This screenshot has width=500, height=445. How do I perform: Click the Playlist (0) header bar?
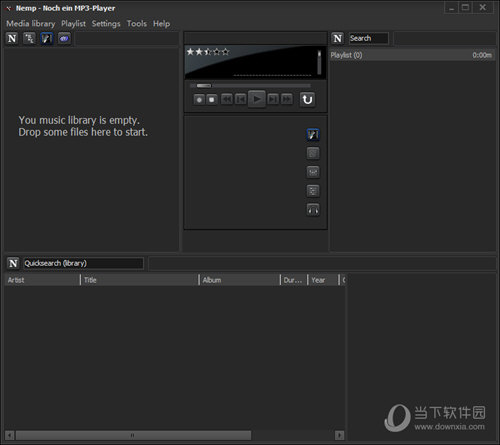click(412, 55)
